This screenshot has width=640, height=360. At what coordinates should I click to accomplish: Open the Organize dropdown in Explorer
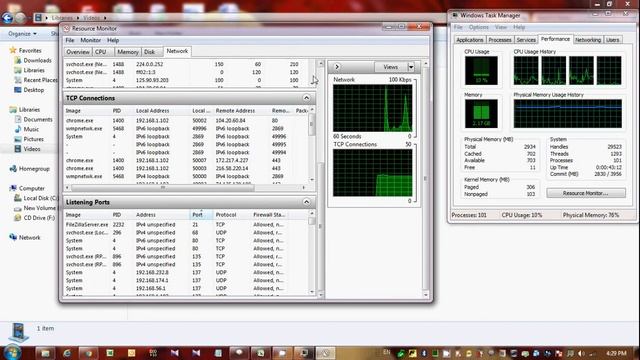pyautogui.click(x=22, y=33)
